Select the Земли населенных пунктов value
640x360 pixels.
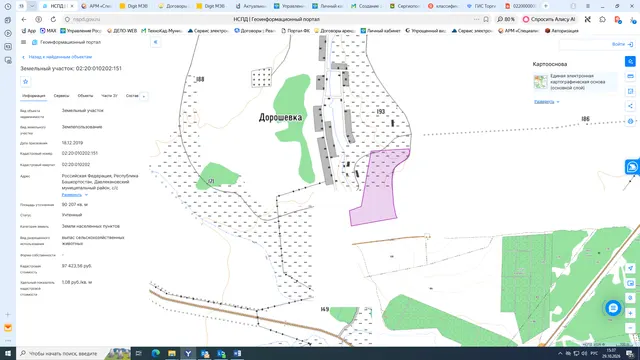click(91, 226)
